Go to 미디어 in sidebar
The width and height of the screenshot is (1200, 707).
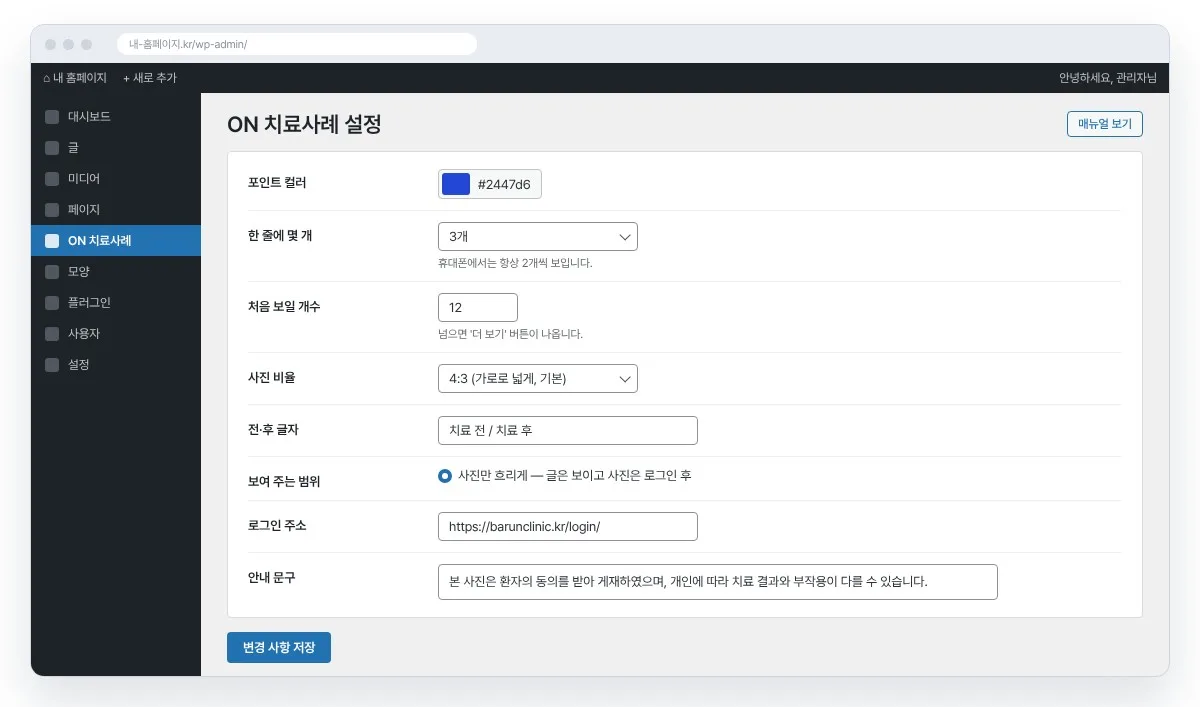click(116, 179)
